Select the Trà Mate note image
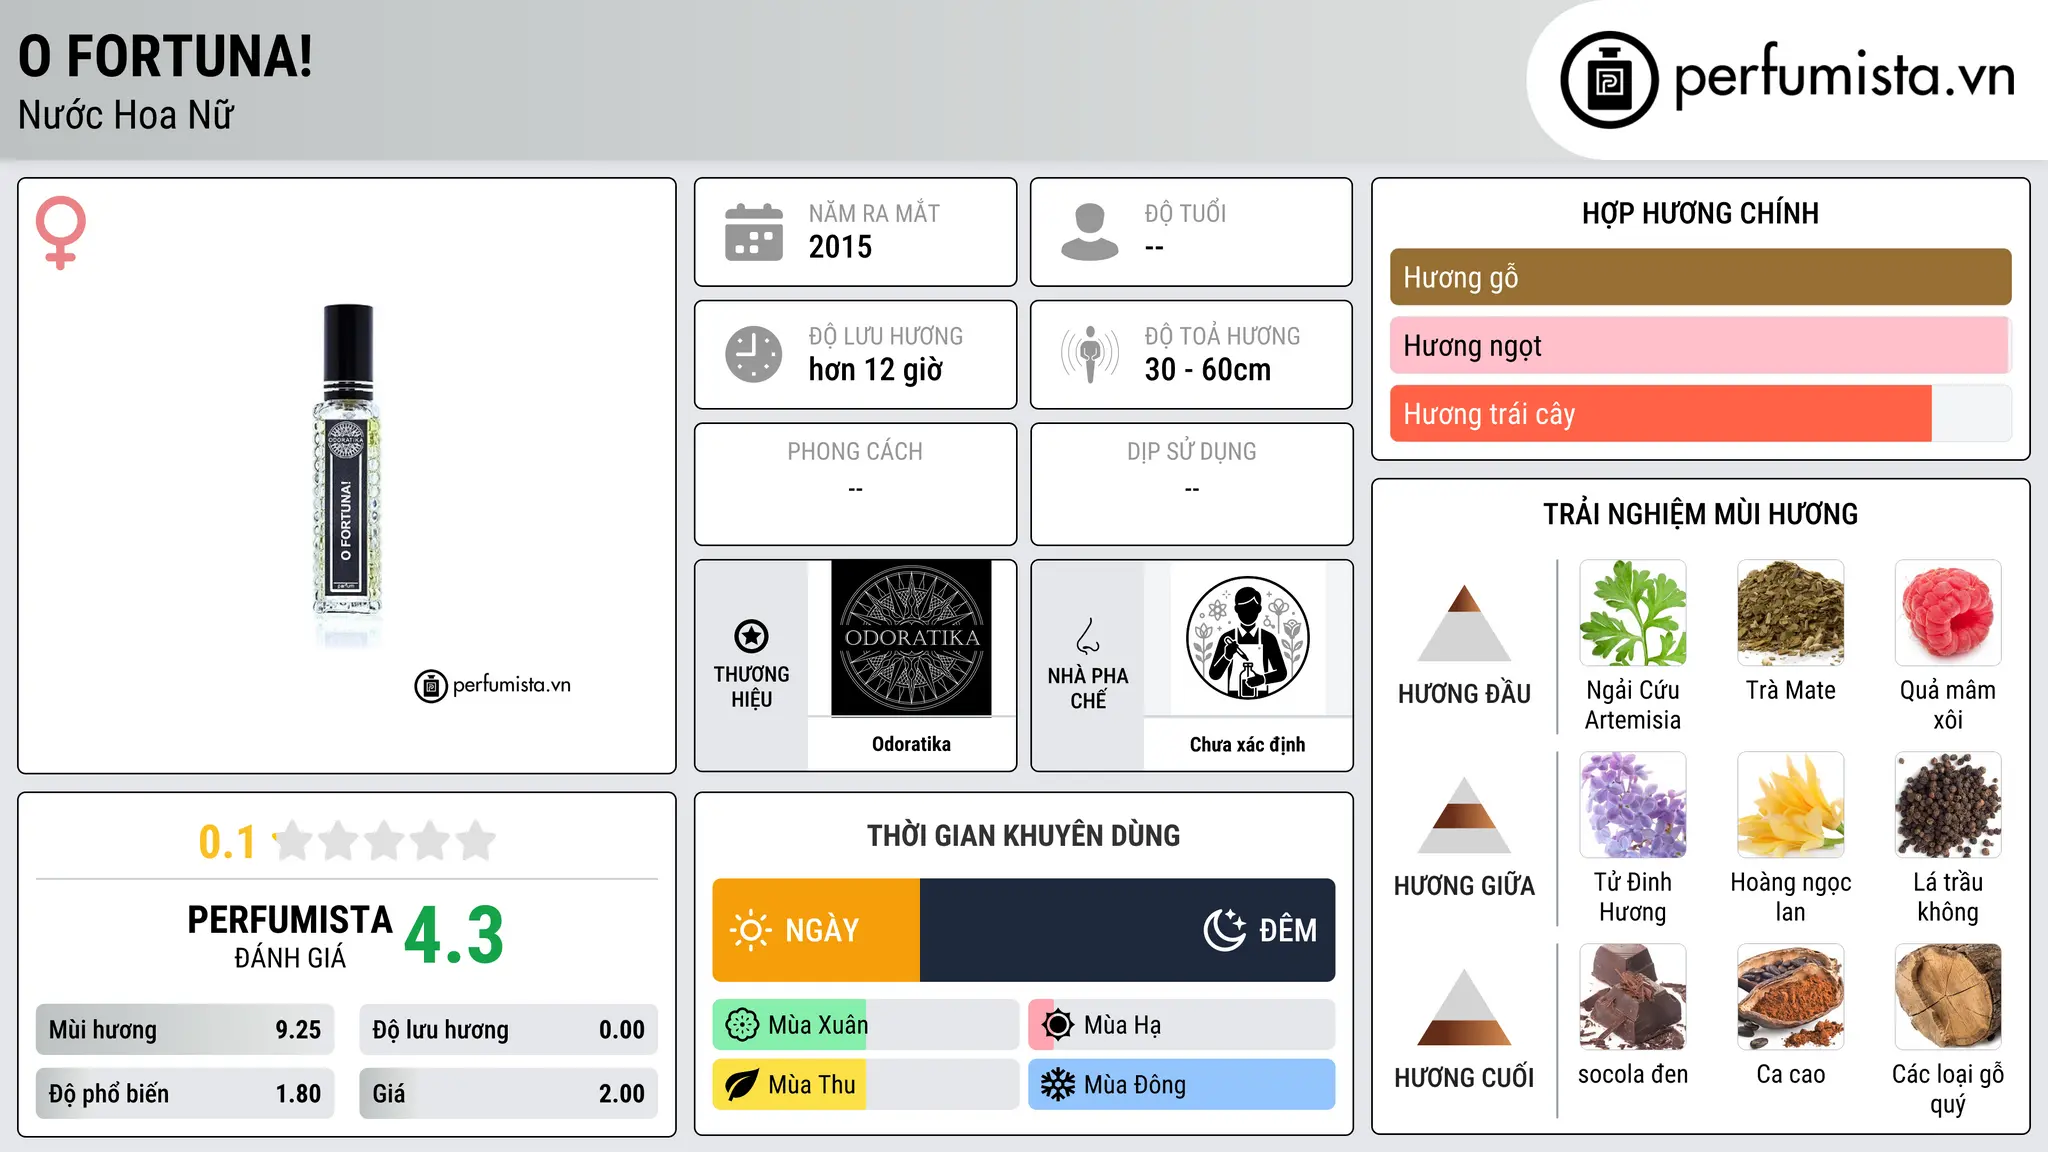The height and width of the screenshot is (1152, 2048). pyautogui.click(x=1791, y=613)
